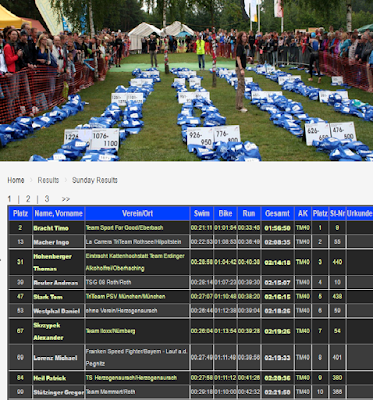The image size is (373, 400).
Task: Click overall place 84 cell
Action: pos(20,378)
